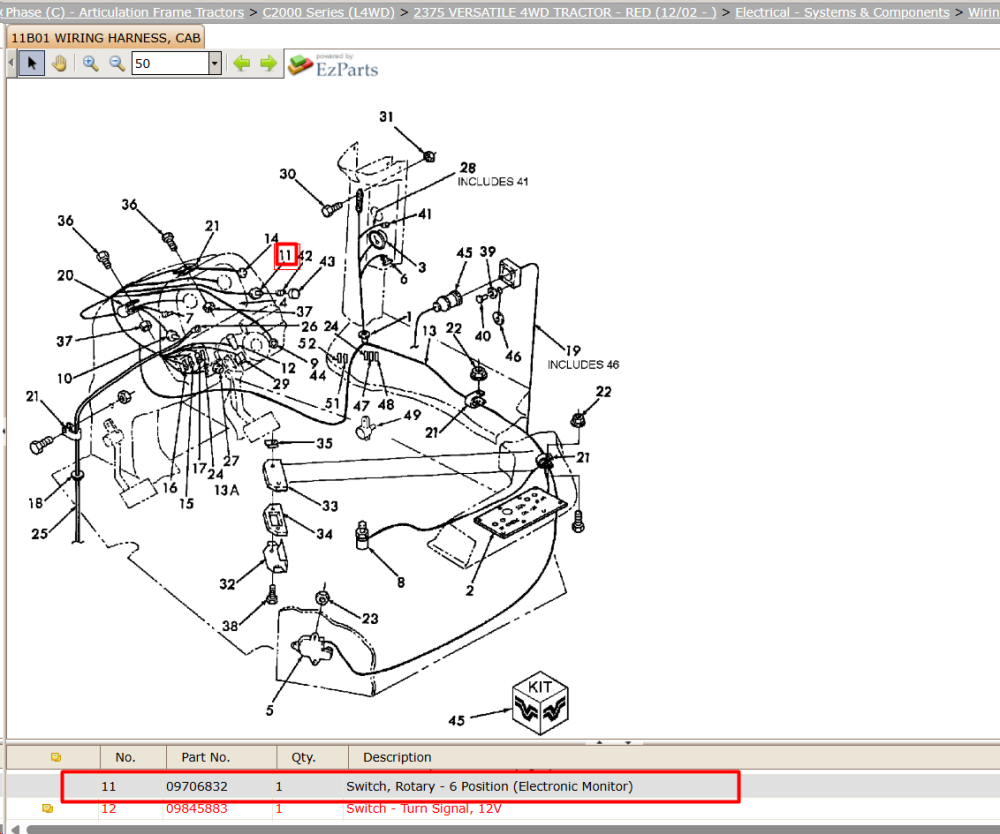Go to next diagram with green right arrow
The width and height of the screenshot is (1000, 834).
click(x=268, y=63)
